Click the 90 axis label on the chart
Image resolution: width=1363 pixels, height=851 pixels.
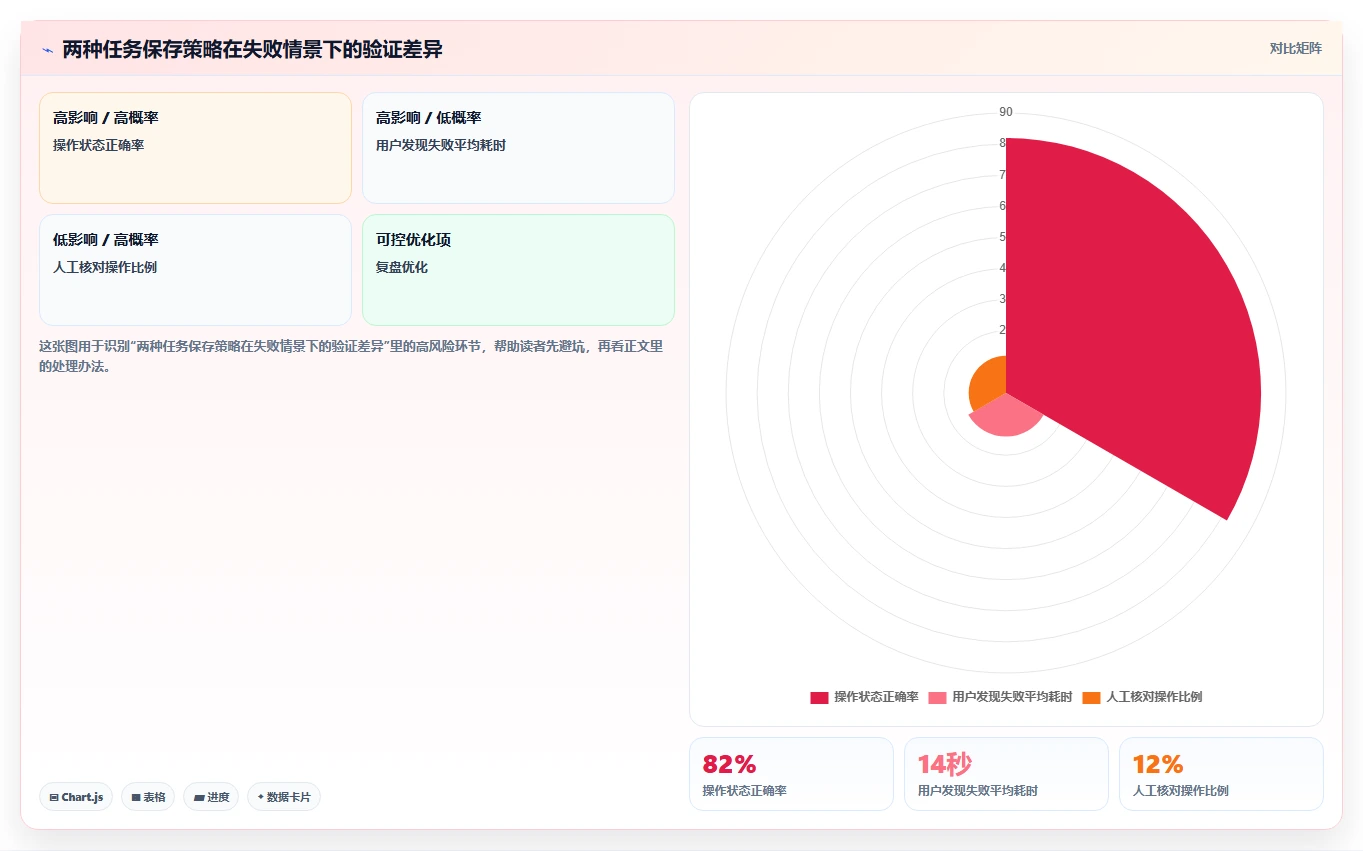[1006, 112]
